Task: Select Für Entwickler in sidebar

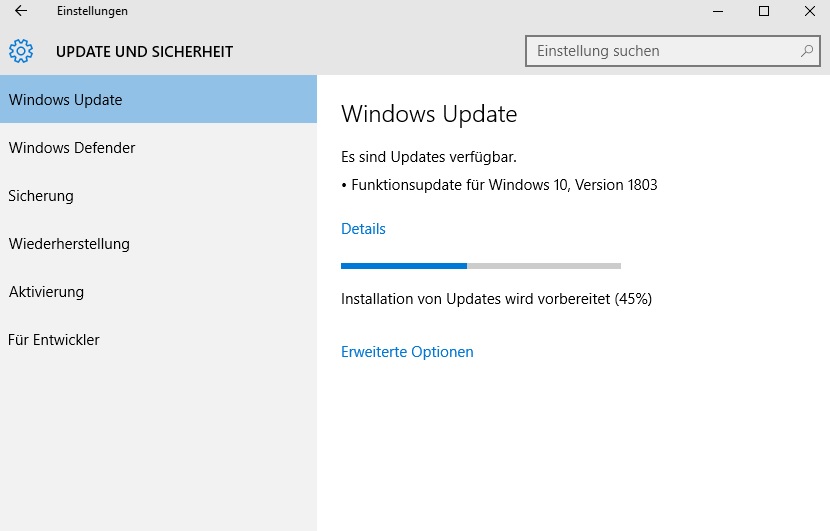Action: [x=158, y=339]
